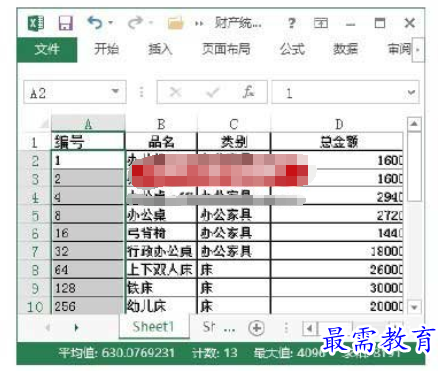Click horizontal scrollbar left arrow
444x371 pixels.
coord(310,328)
